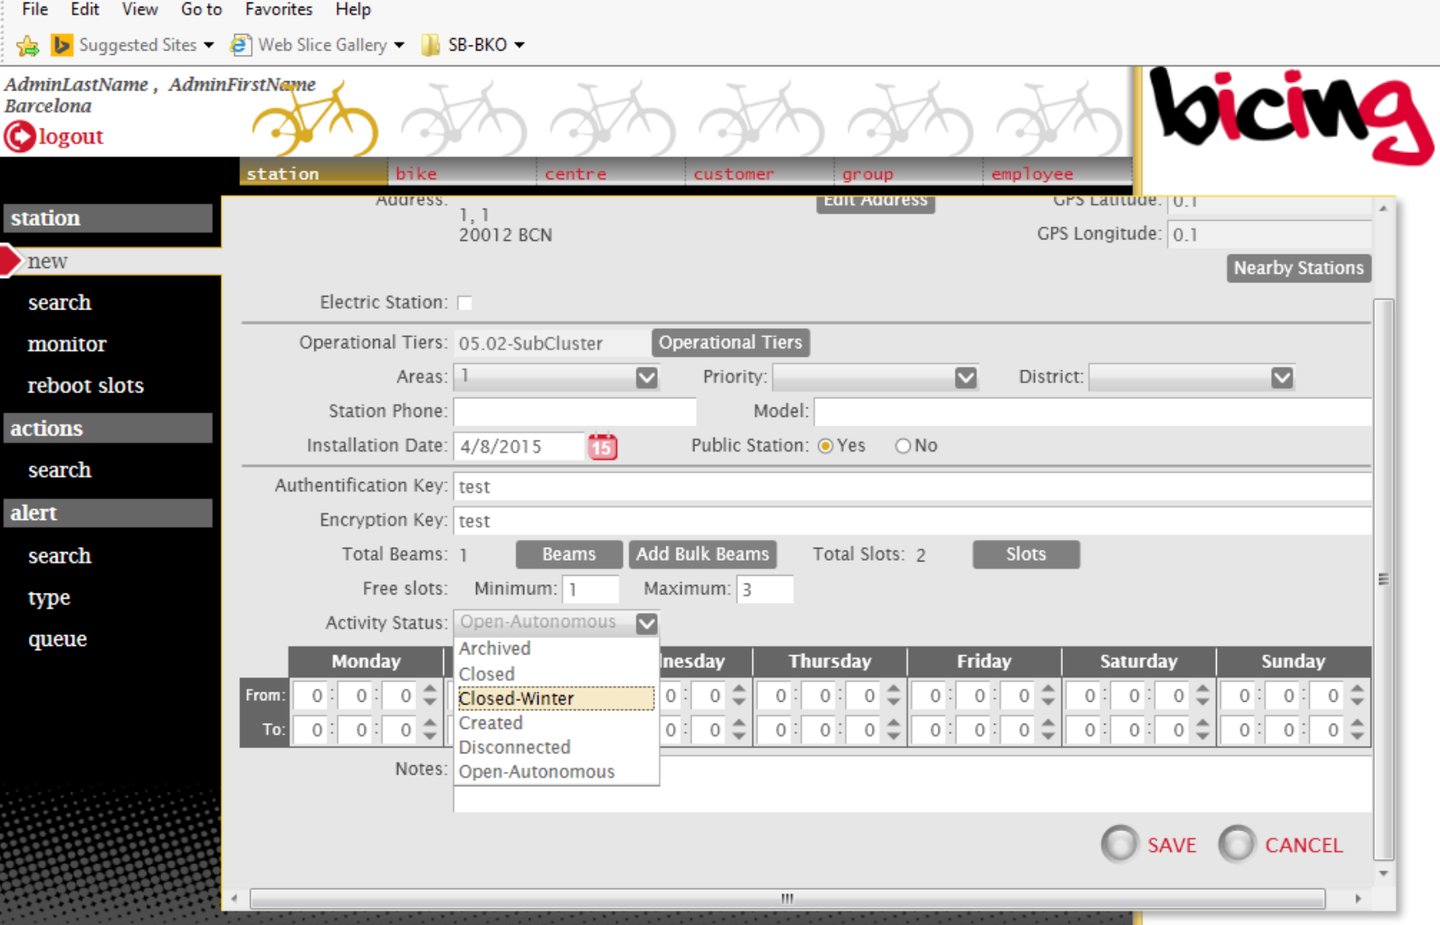Click the bicycle icon above the group tab
1440x925 pixels.
(910, 120)
